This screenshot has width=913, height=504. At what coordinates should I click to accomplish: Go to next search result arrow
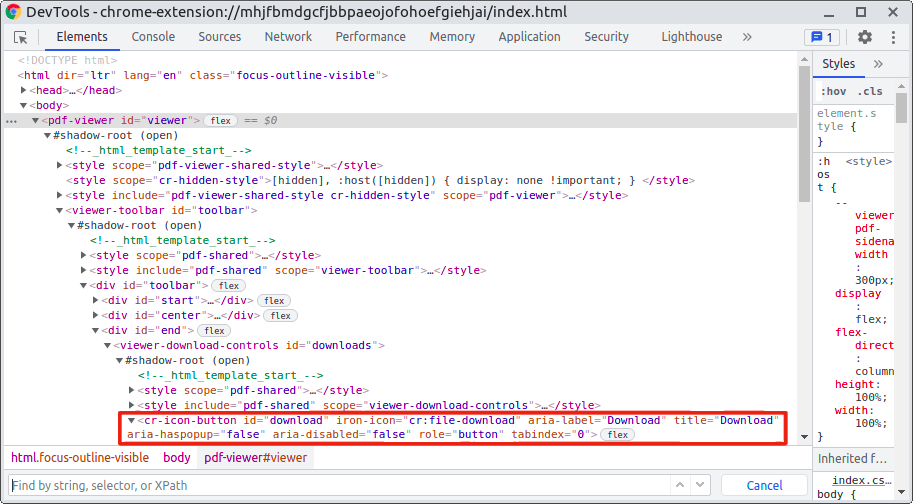pyautogui.click(x=700, y=485)
